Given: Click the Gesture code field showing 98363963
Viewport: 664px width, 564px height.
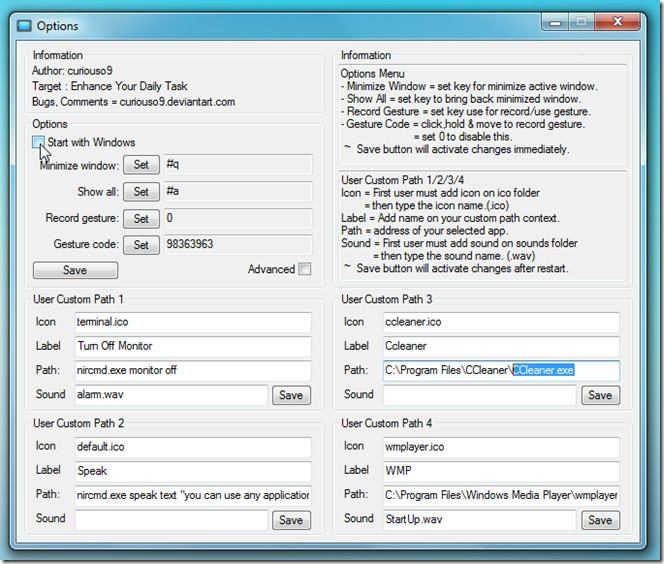Looking at the screenshot, I should coord(237,244).
